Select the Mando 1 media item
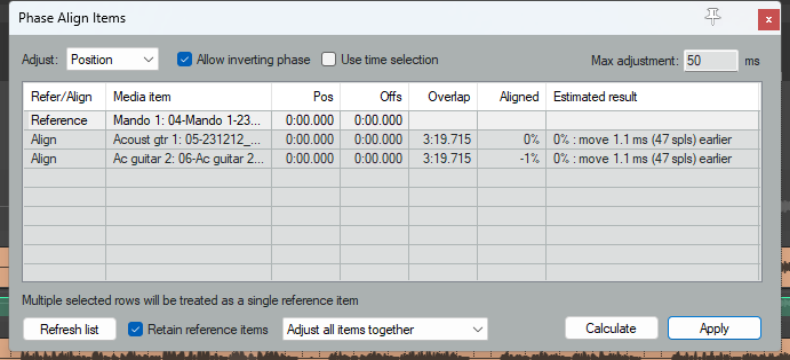 click(188, 120)
